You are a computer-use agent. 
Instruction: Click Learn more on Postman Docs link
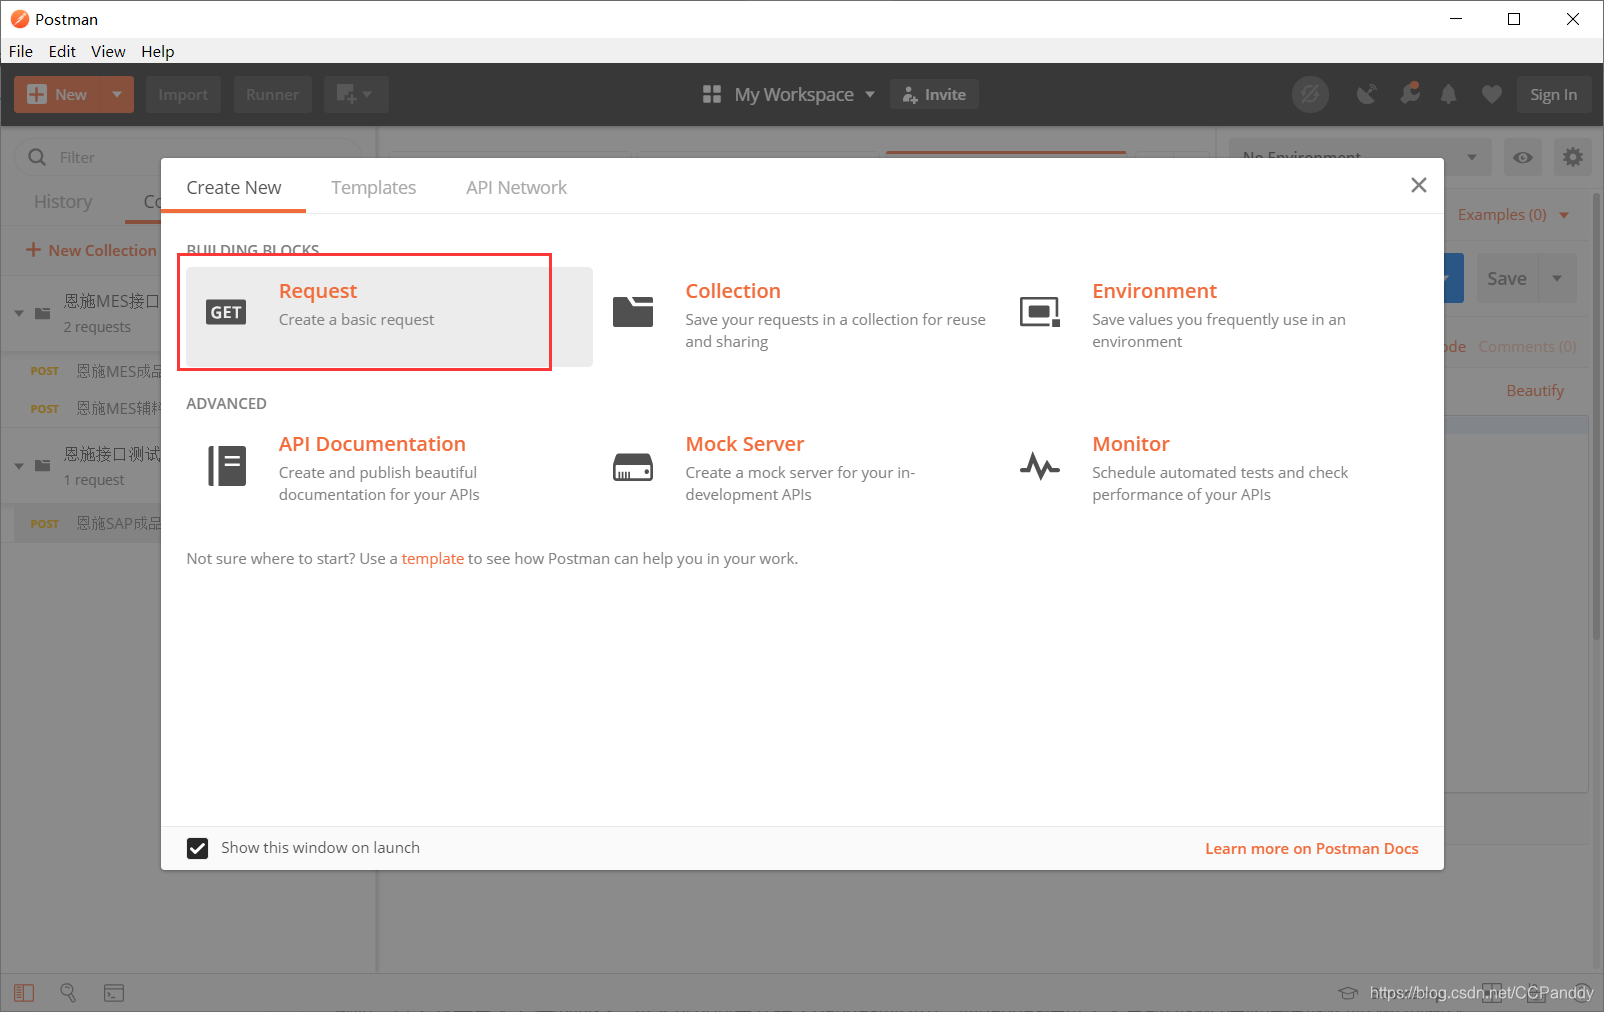(x=1311, y=848)
